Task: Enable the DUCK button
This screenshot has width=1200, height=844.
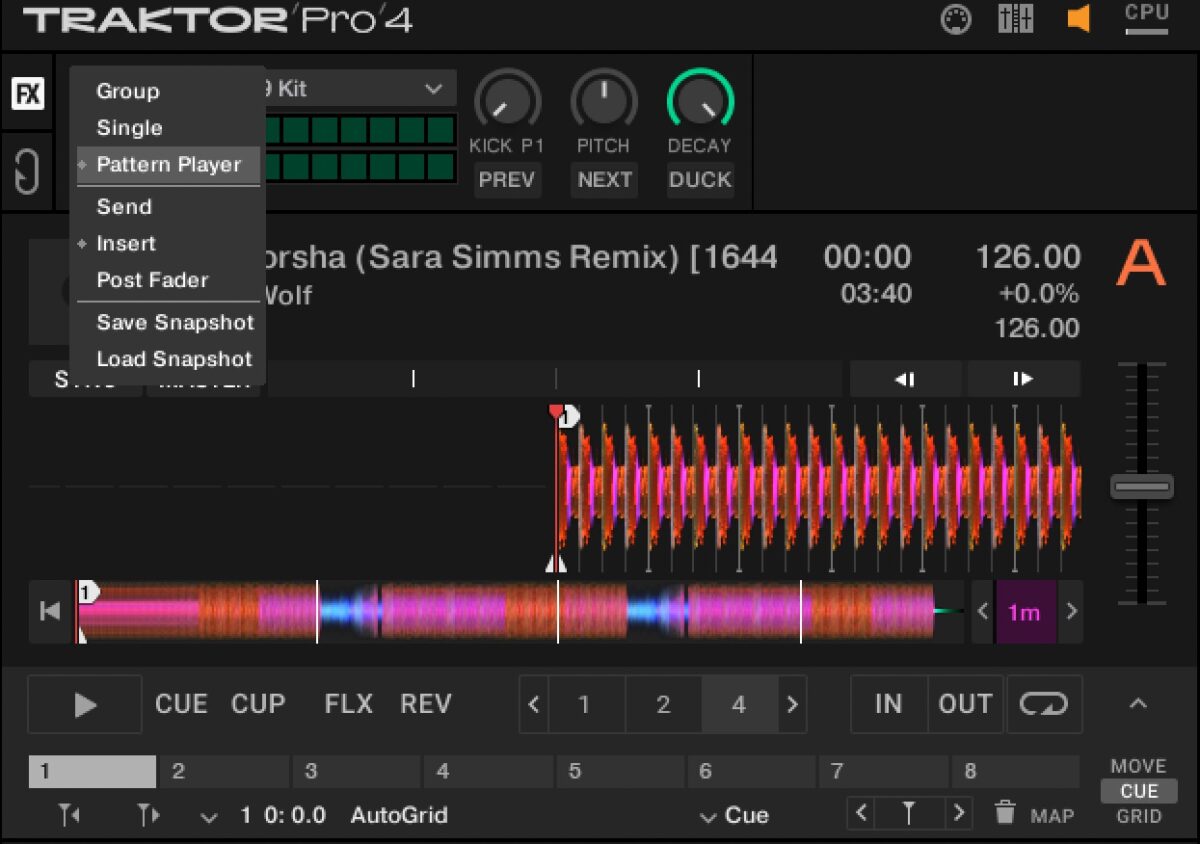Action: pos(700,180)
